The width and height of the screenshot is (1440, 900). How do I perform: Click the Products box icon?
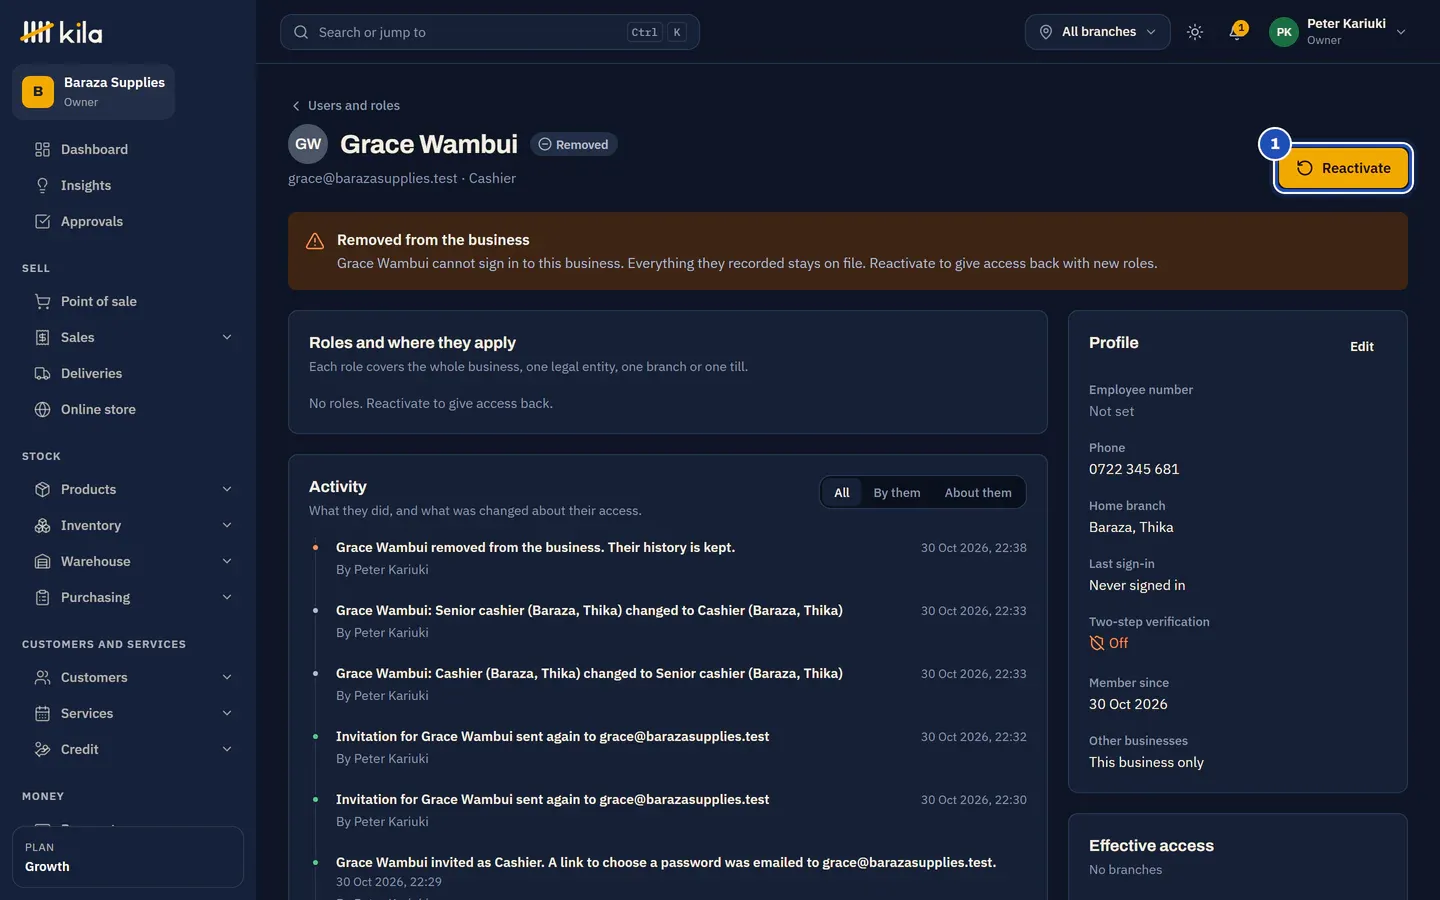[42, 490]
